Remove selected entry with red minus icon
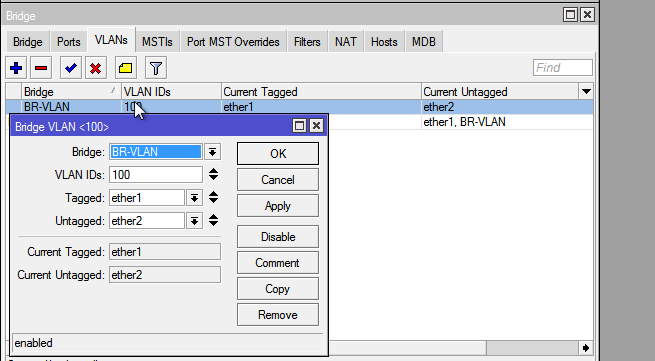This screenshot has height=361, width=655. pyautogui.click(x=41, y=68)
